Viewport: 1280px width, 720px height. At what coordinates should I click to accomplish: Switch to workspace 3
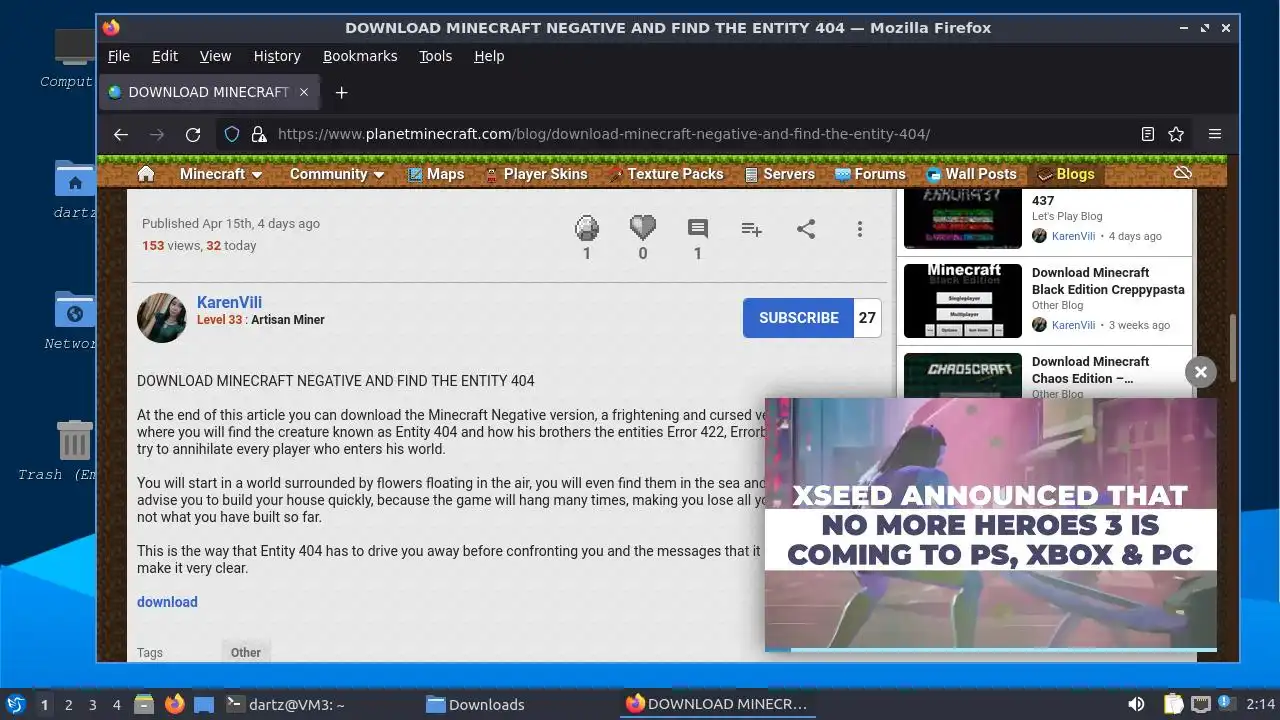pyautogui.click(x=92, y=704)
